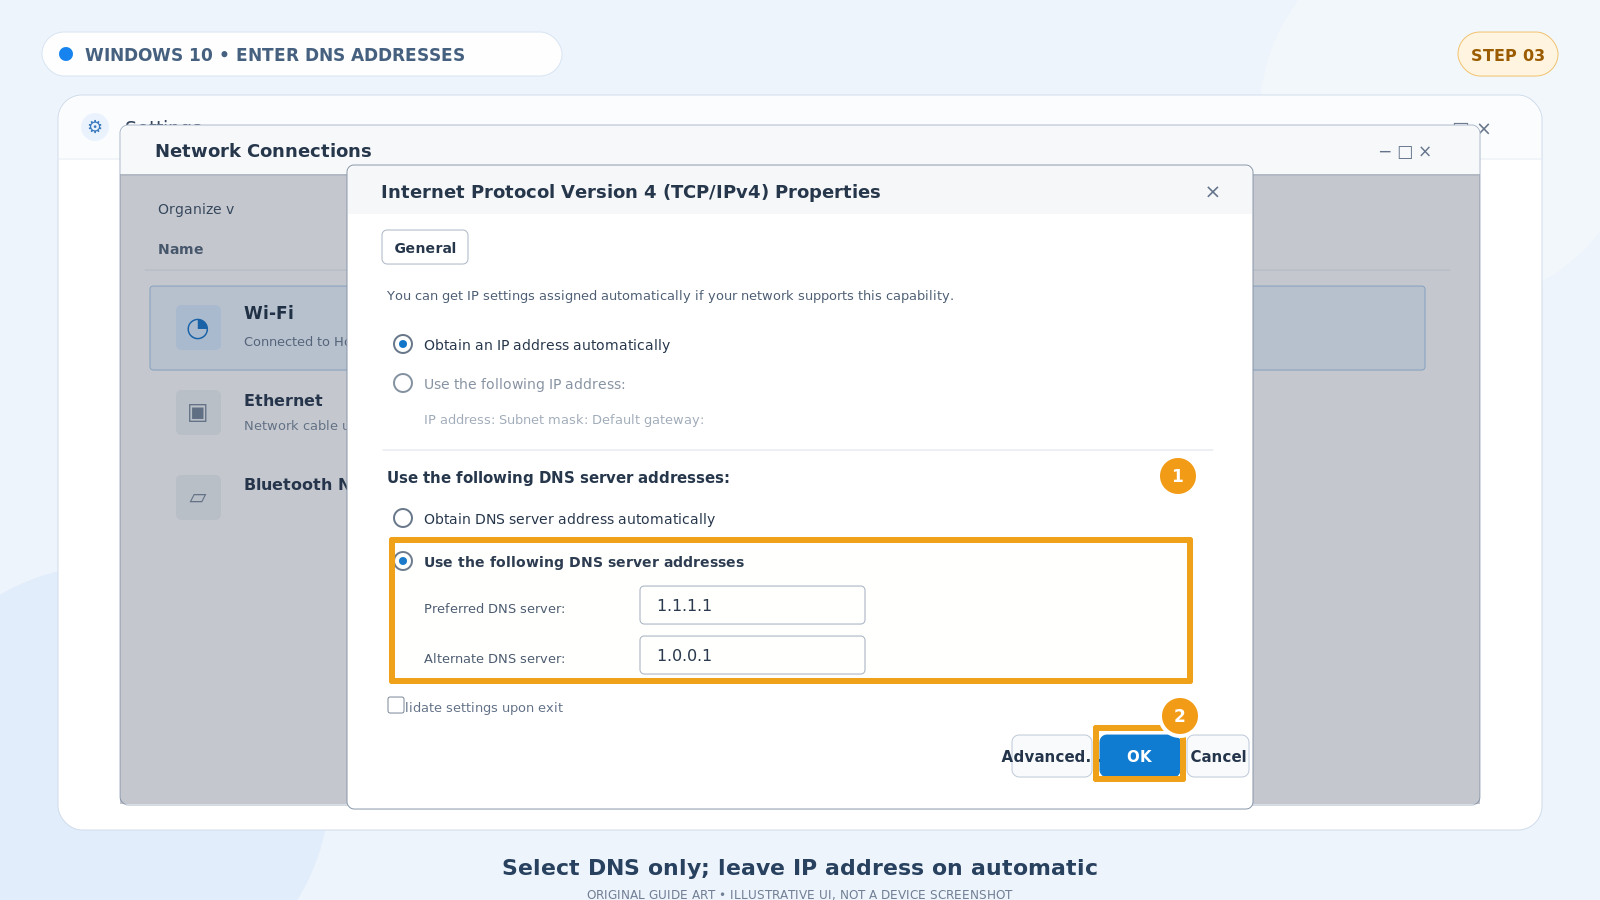Click the IPv4 Properties dialog title

pos(631,192)
